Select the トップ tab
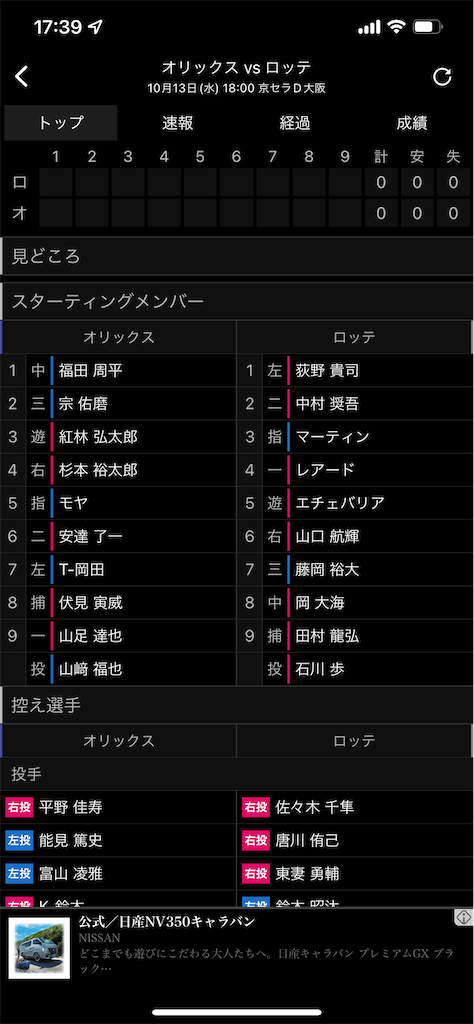 pyautogui.click(x=61, y=123)
